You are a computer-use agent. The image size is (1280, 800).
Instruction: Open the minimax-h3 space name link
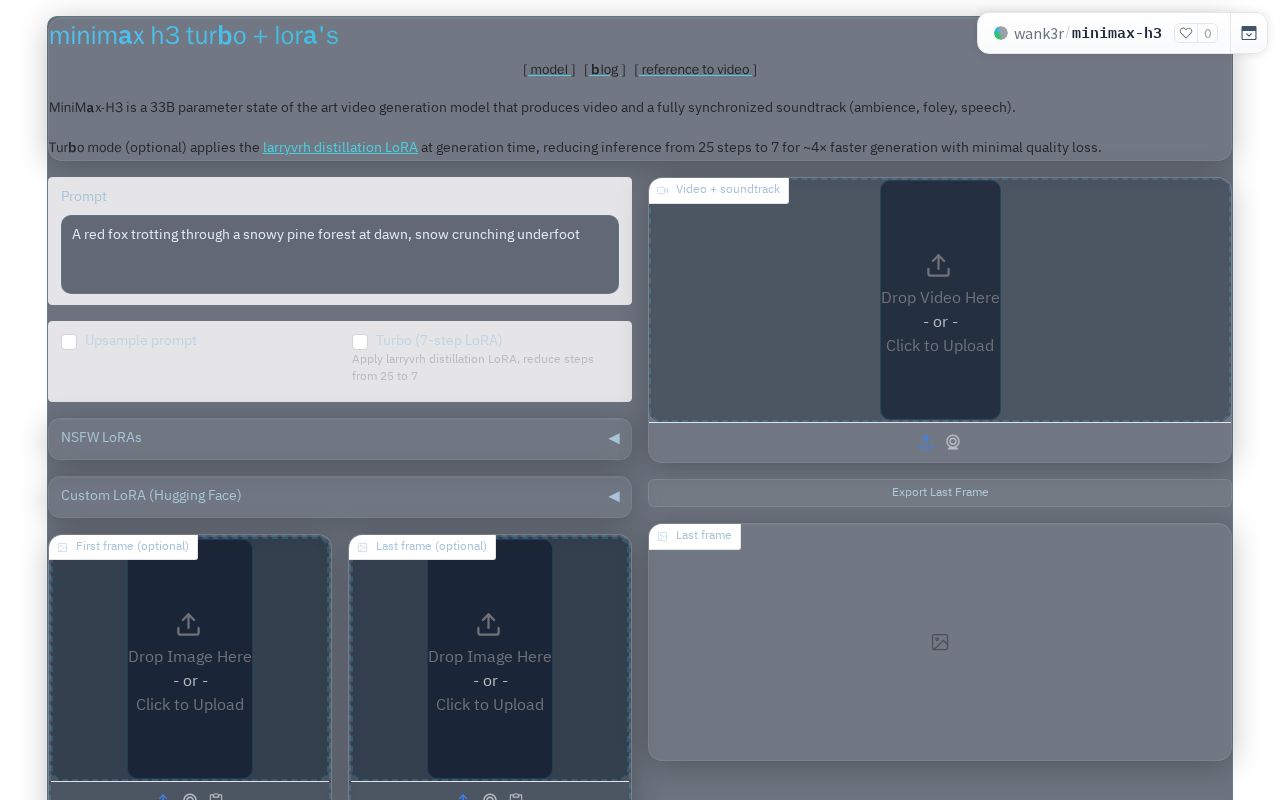tap(1117, 33)
